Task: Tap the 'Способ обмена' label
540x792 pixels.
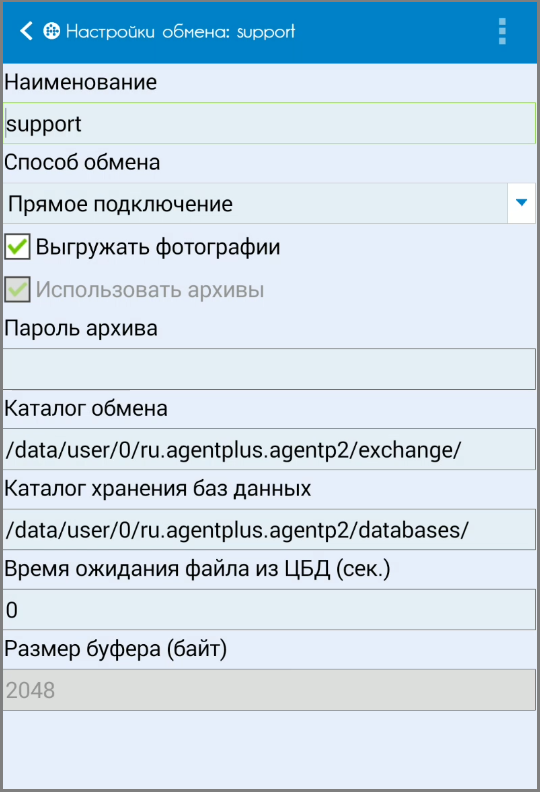Action: (x=82, y=163)
